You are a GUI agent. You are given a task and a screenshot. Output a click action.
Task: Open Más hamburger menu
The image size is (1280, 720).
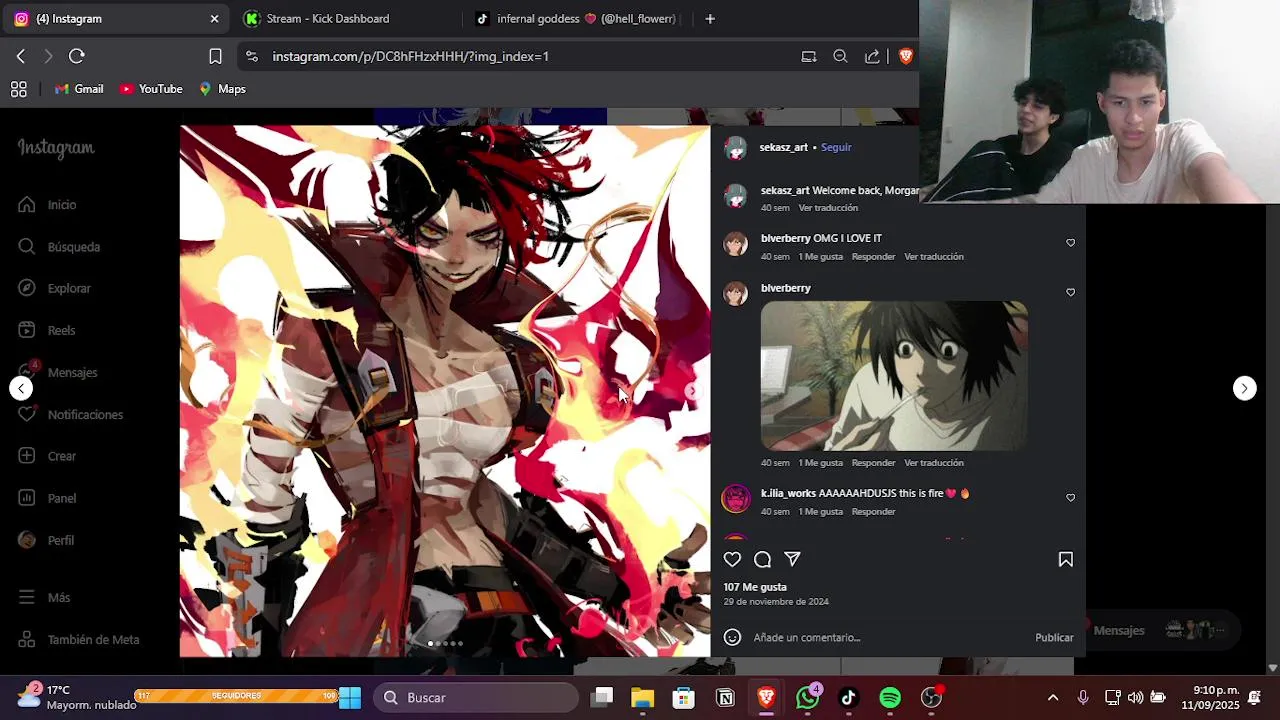coord(27,597)
